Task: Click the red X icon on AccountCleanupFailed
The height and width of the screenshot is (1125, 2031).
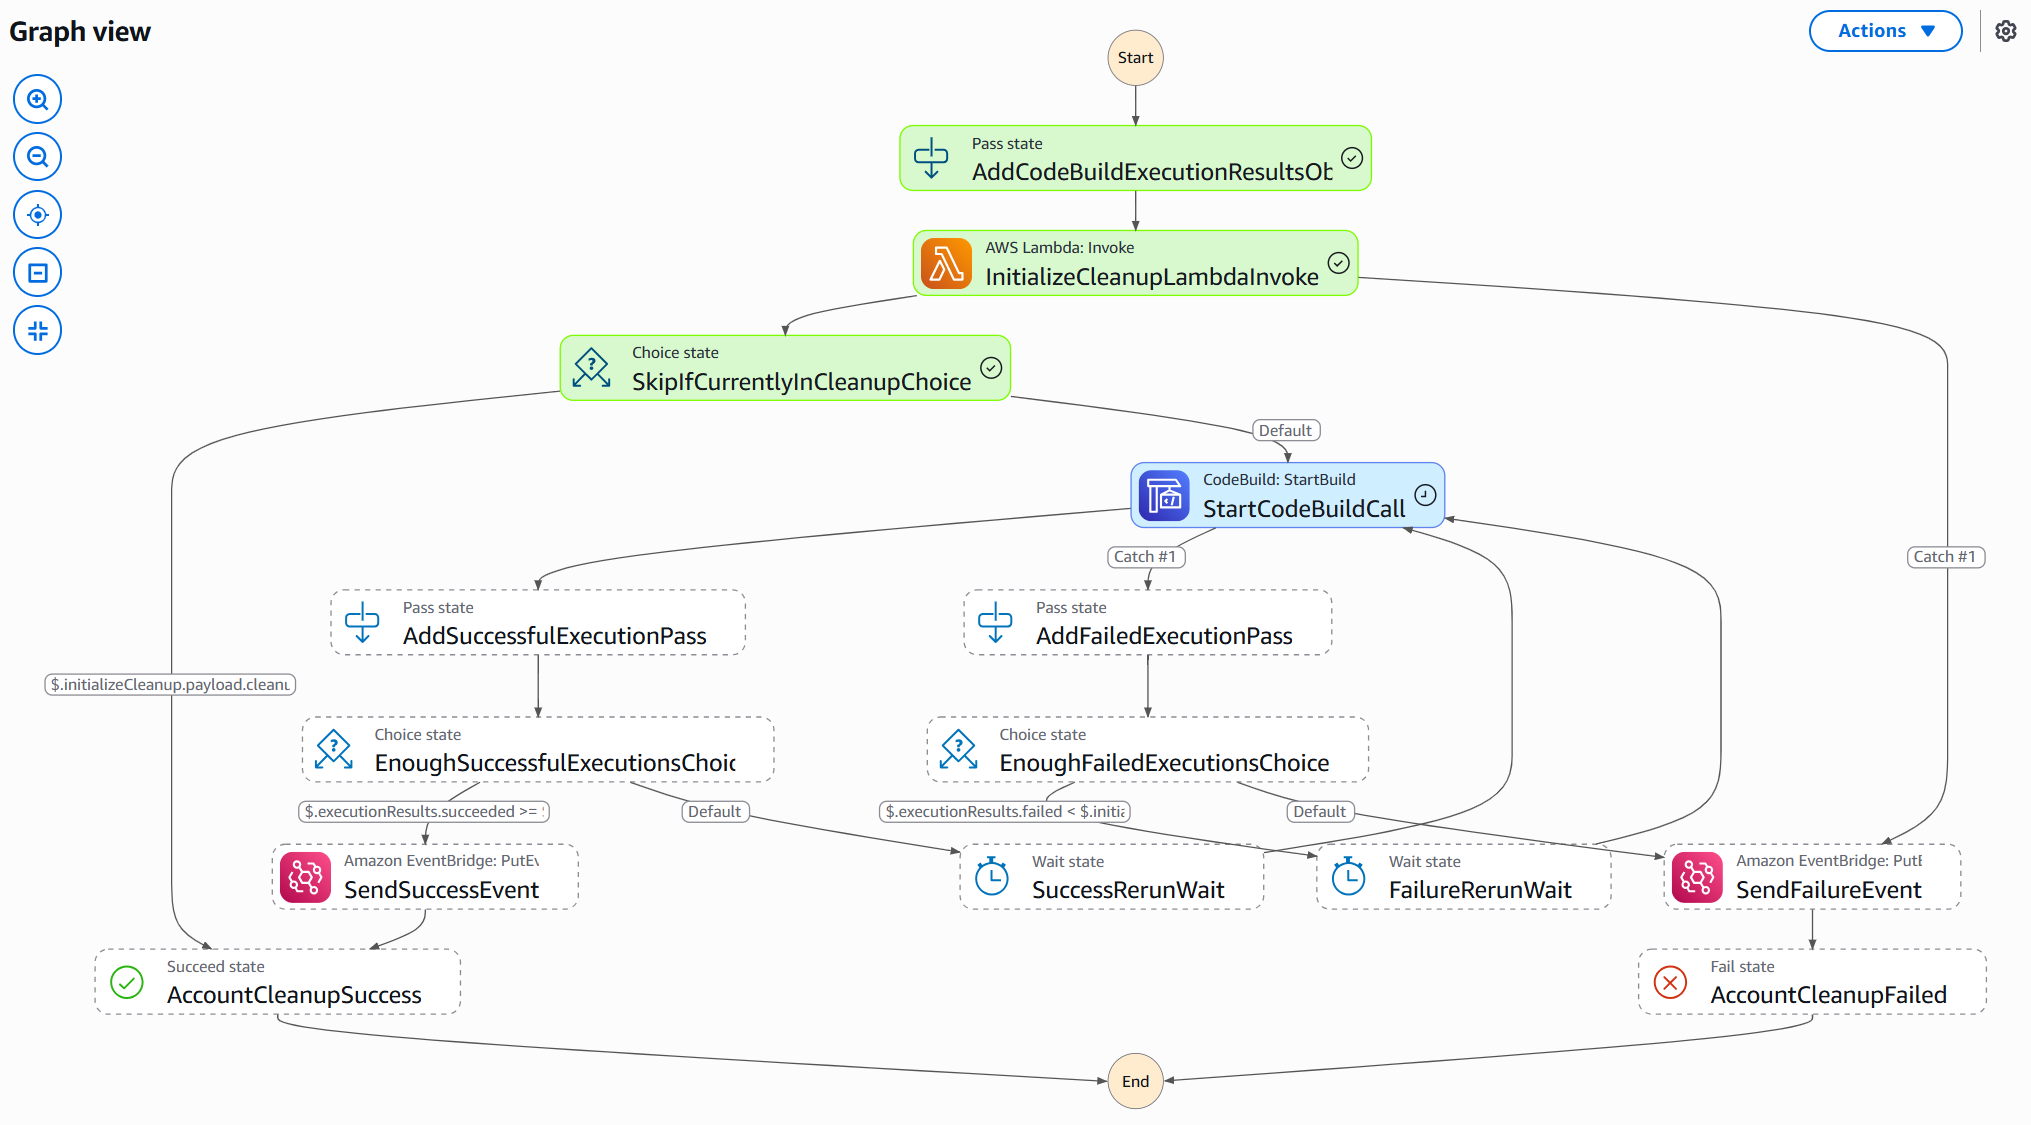Action: point(1670,982)
